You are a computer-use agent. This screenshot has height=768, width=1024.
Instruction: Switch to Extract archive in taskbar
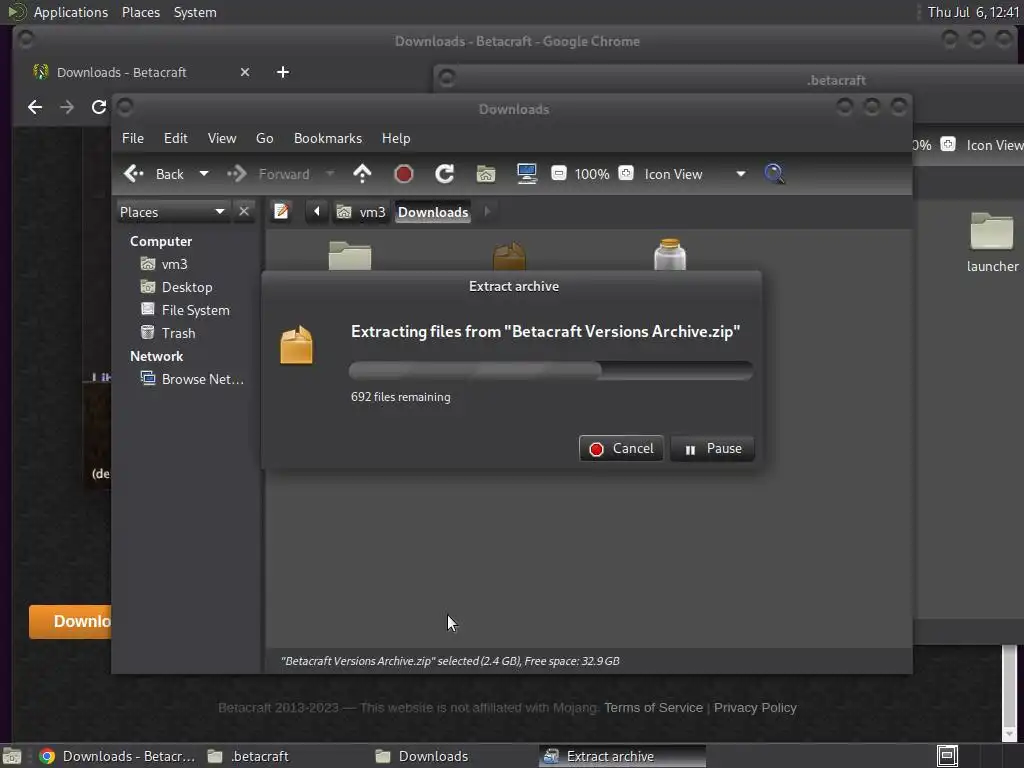tap(622, 756)
